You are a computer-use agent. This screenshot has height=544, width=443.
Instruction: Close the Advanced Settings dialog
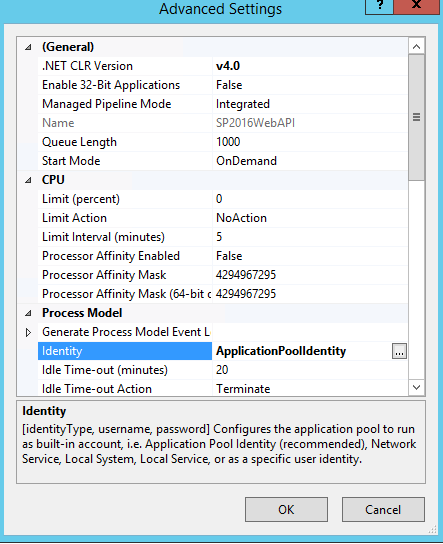tap(416, 6)
